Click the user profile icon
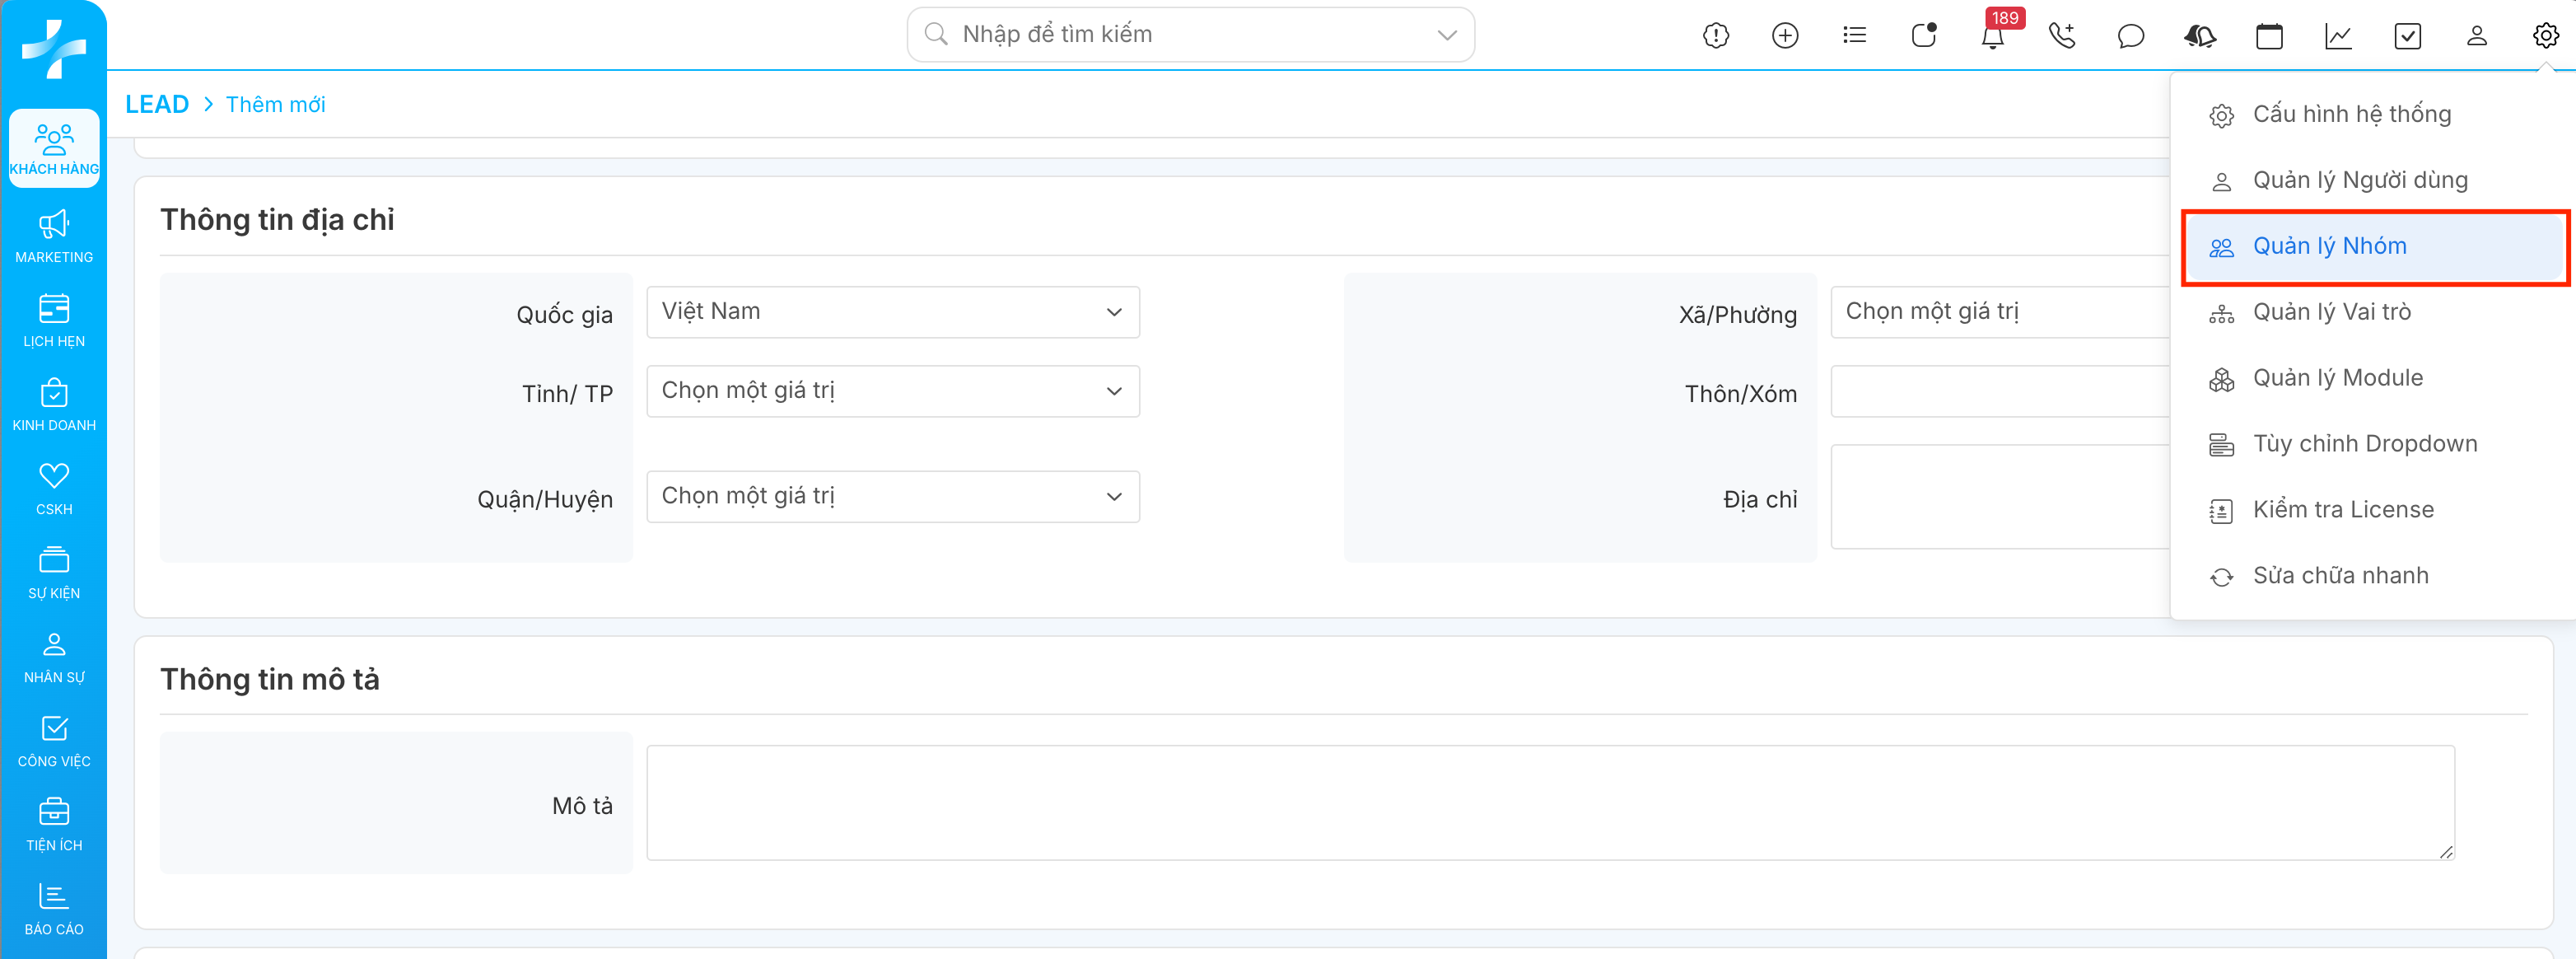Viewport: 2576px width, 959px height. (2476, 36)
